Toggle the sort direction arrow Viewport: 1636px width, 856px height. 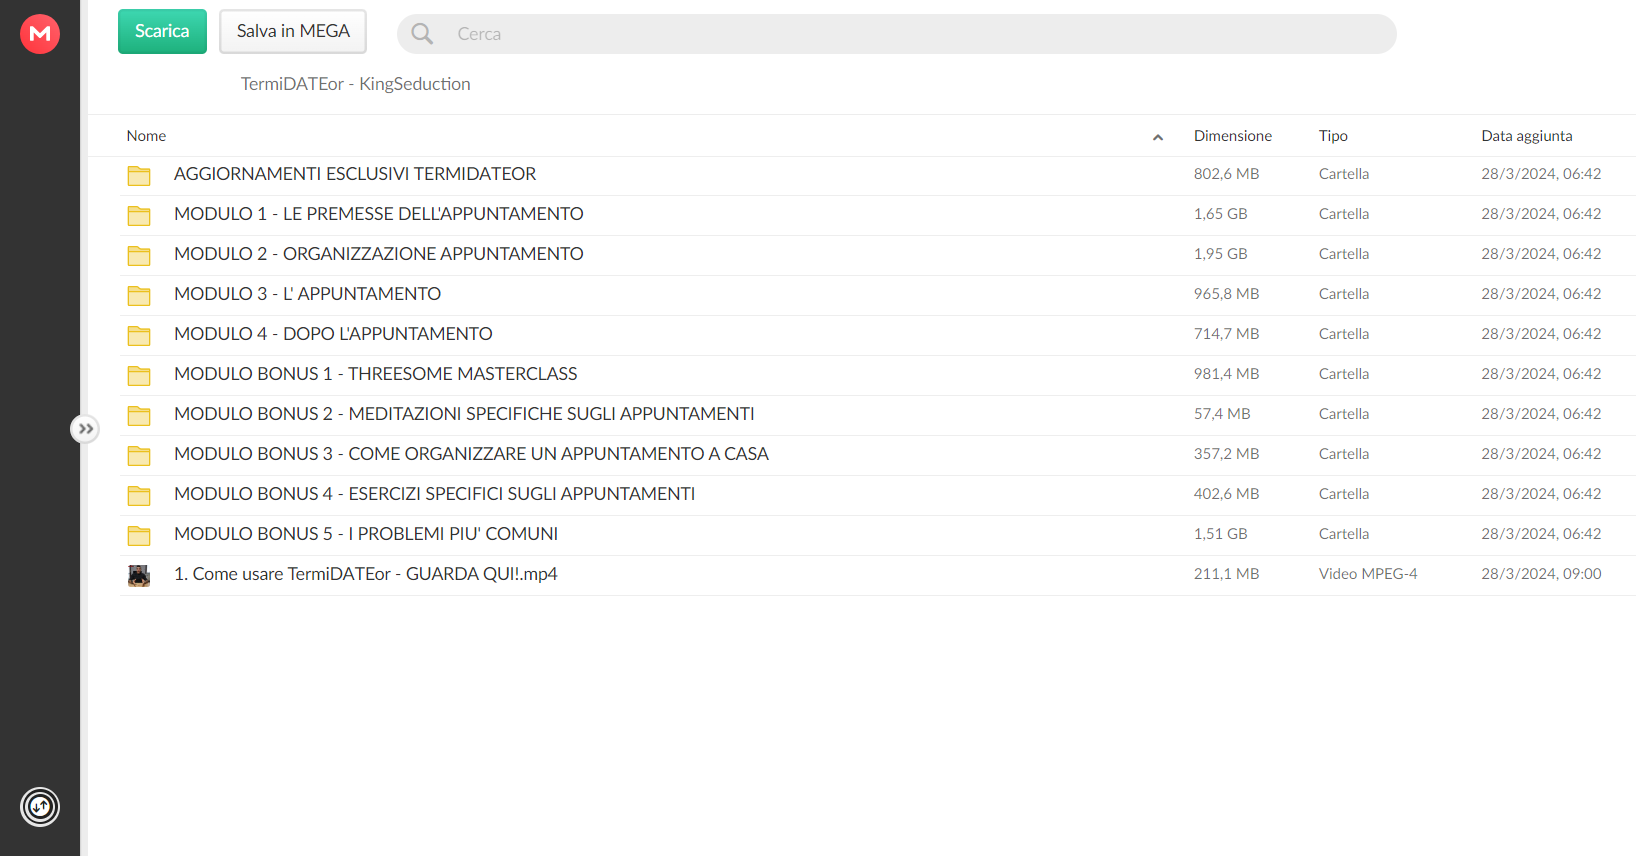tap(1158, 137)
